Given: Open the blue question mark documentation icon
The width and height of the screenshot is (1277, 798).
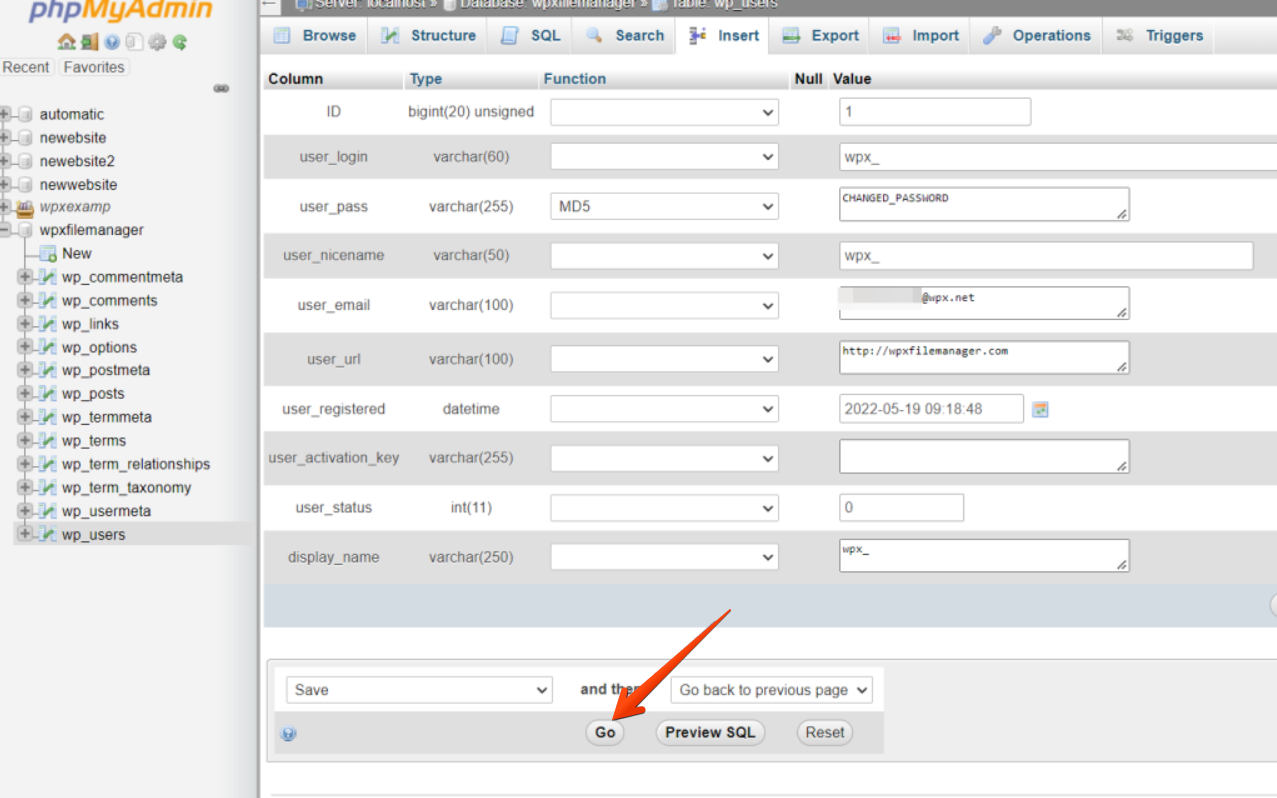Looking at the screenshot, I should (x=112, y=42).
